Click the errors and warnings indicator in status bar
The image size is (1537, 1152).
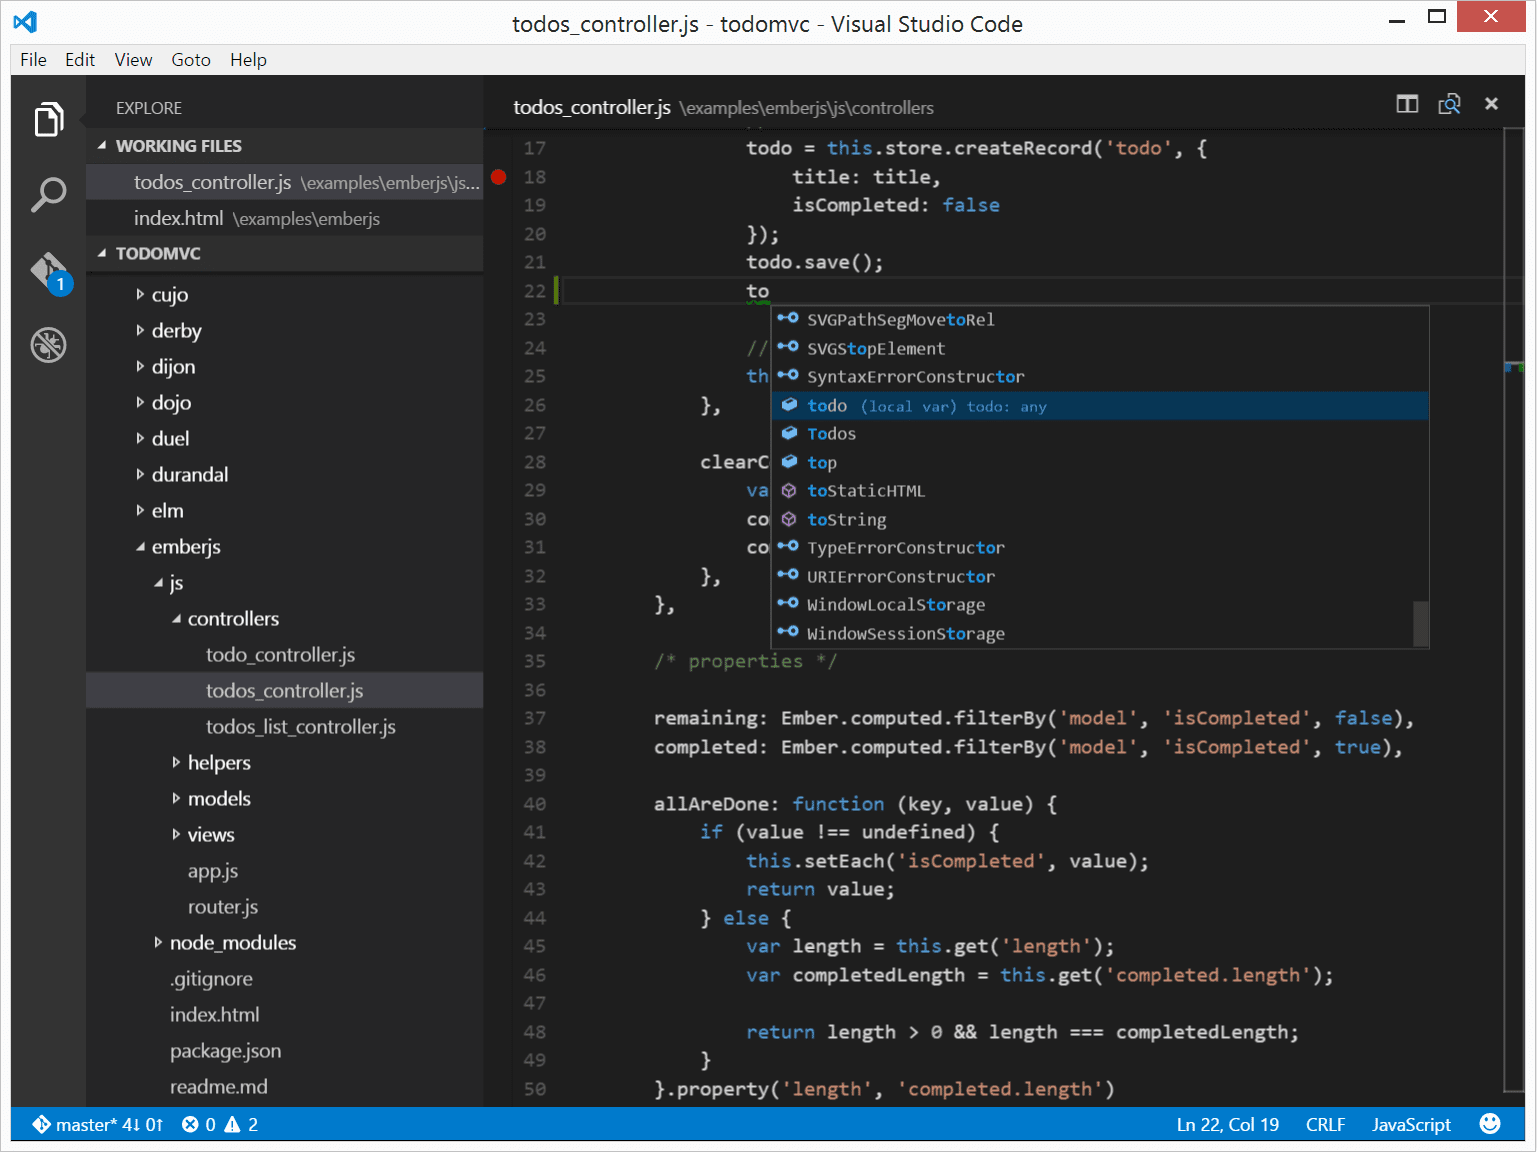[219, 1124]
